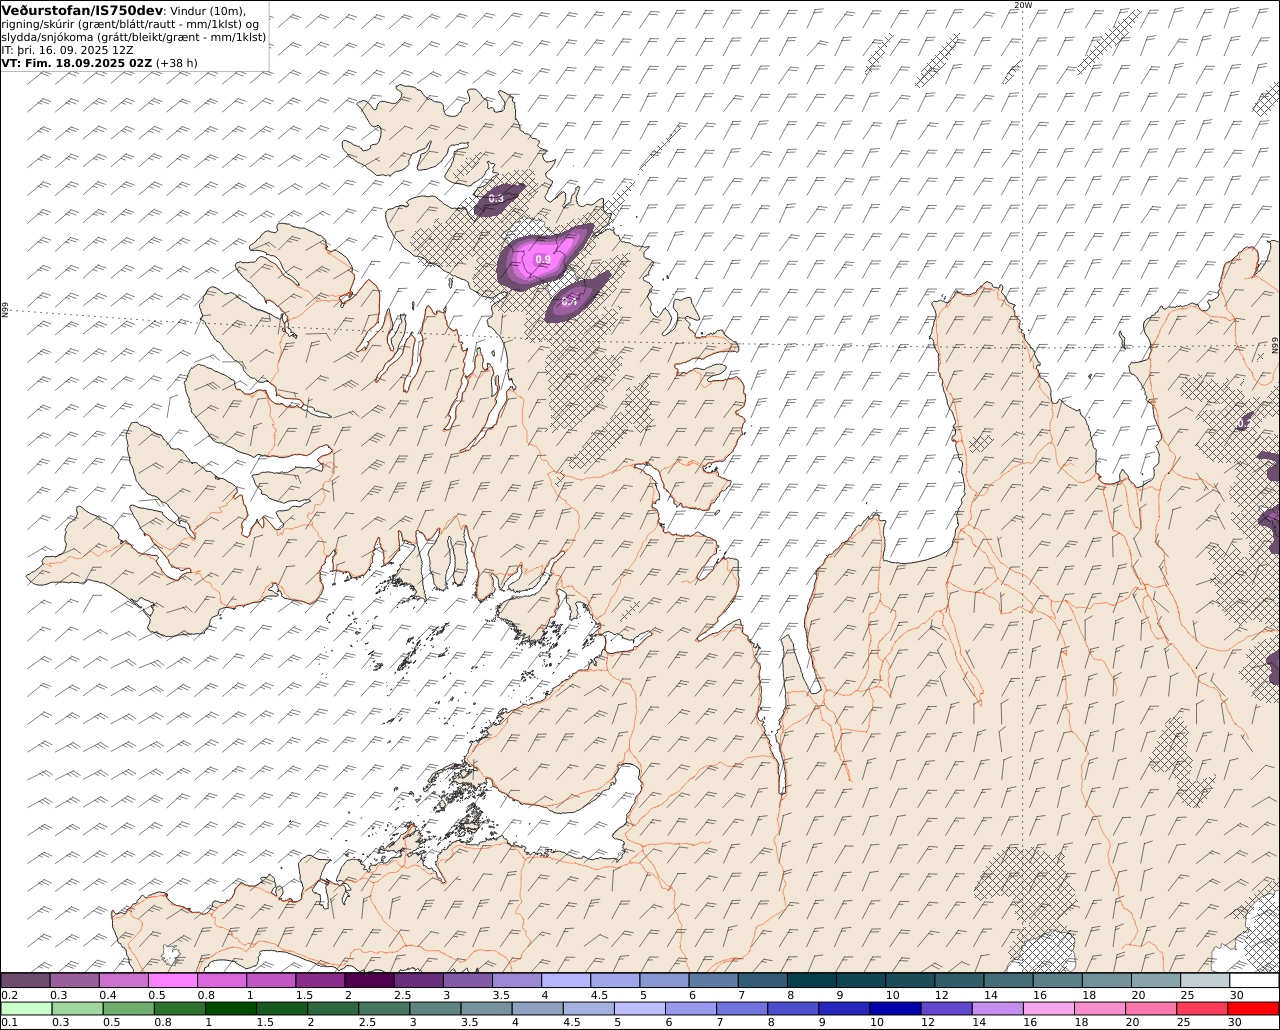The height and width of the screenshot is (1030, 1280).
Task: Click the 'IT: þri. 16. 09. 2025 12Z' line
Action: [65, 50]
